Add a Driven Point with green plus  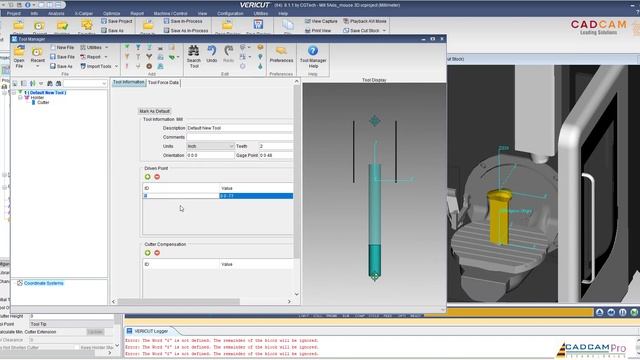coord(148,177)
